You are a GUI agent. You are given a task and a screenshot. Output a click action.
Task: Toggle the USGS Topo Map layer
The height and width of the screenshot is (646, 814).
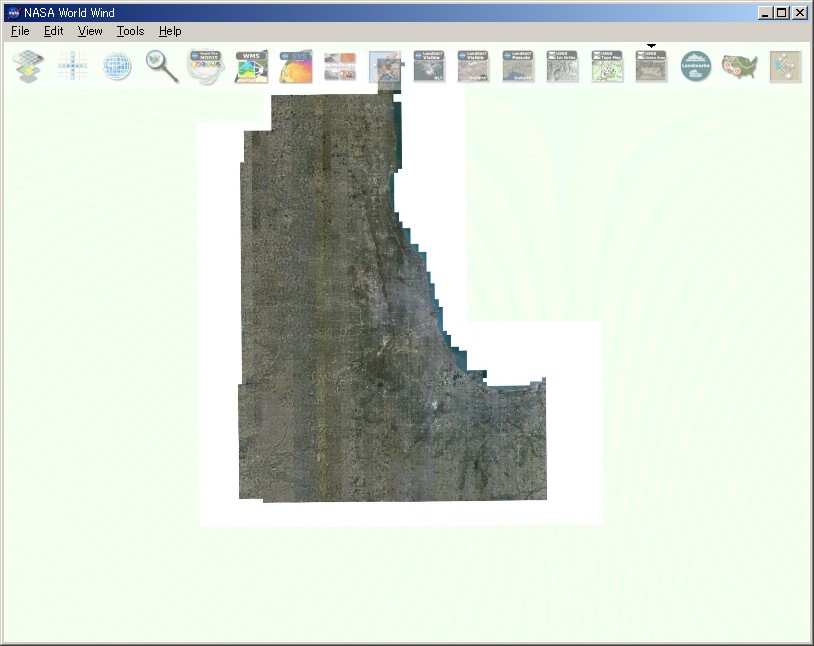[x=605, y=65]
